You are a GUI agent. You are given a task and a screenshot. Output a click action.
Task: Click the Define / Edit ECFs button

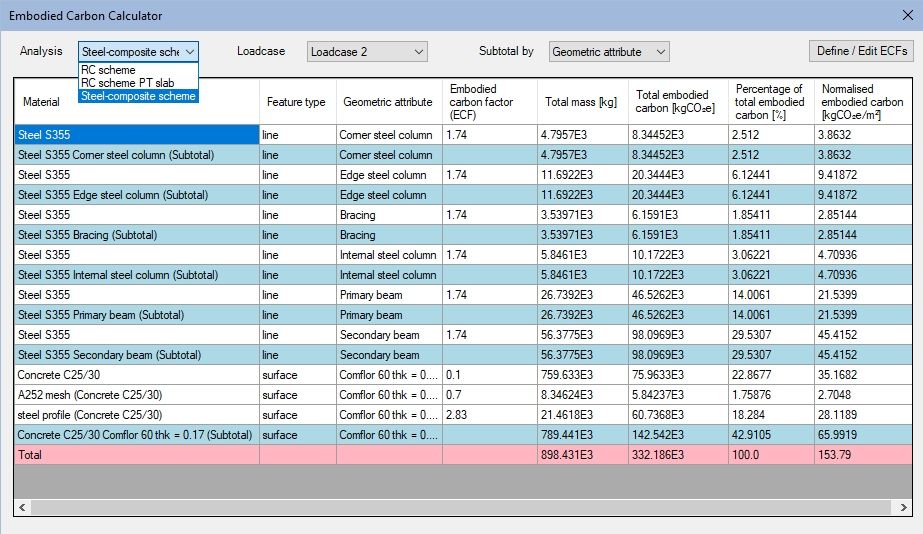(x=860, y=51)
